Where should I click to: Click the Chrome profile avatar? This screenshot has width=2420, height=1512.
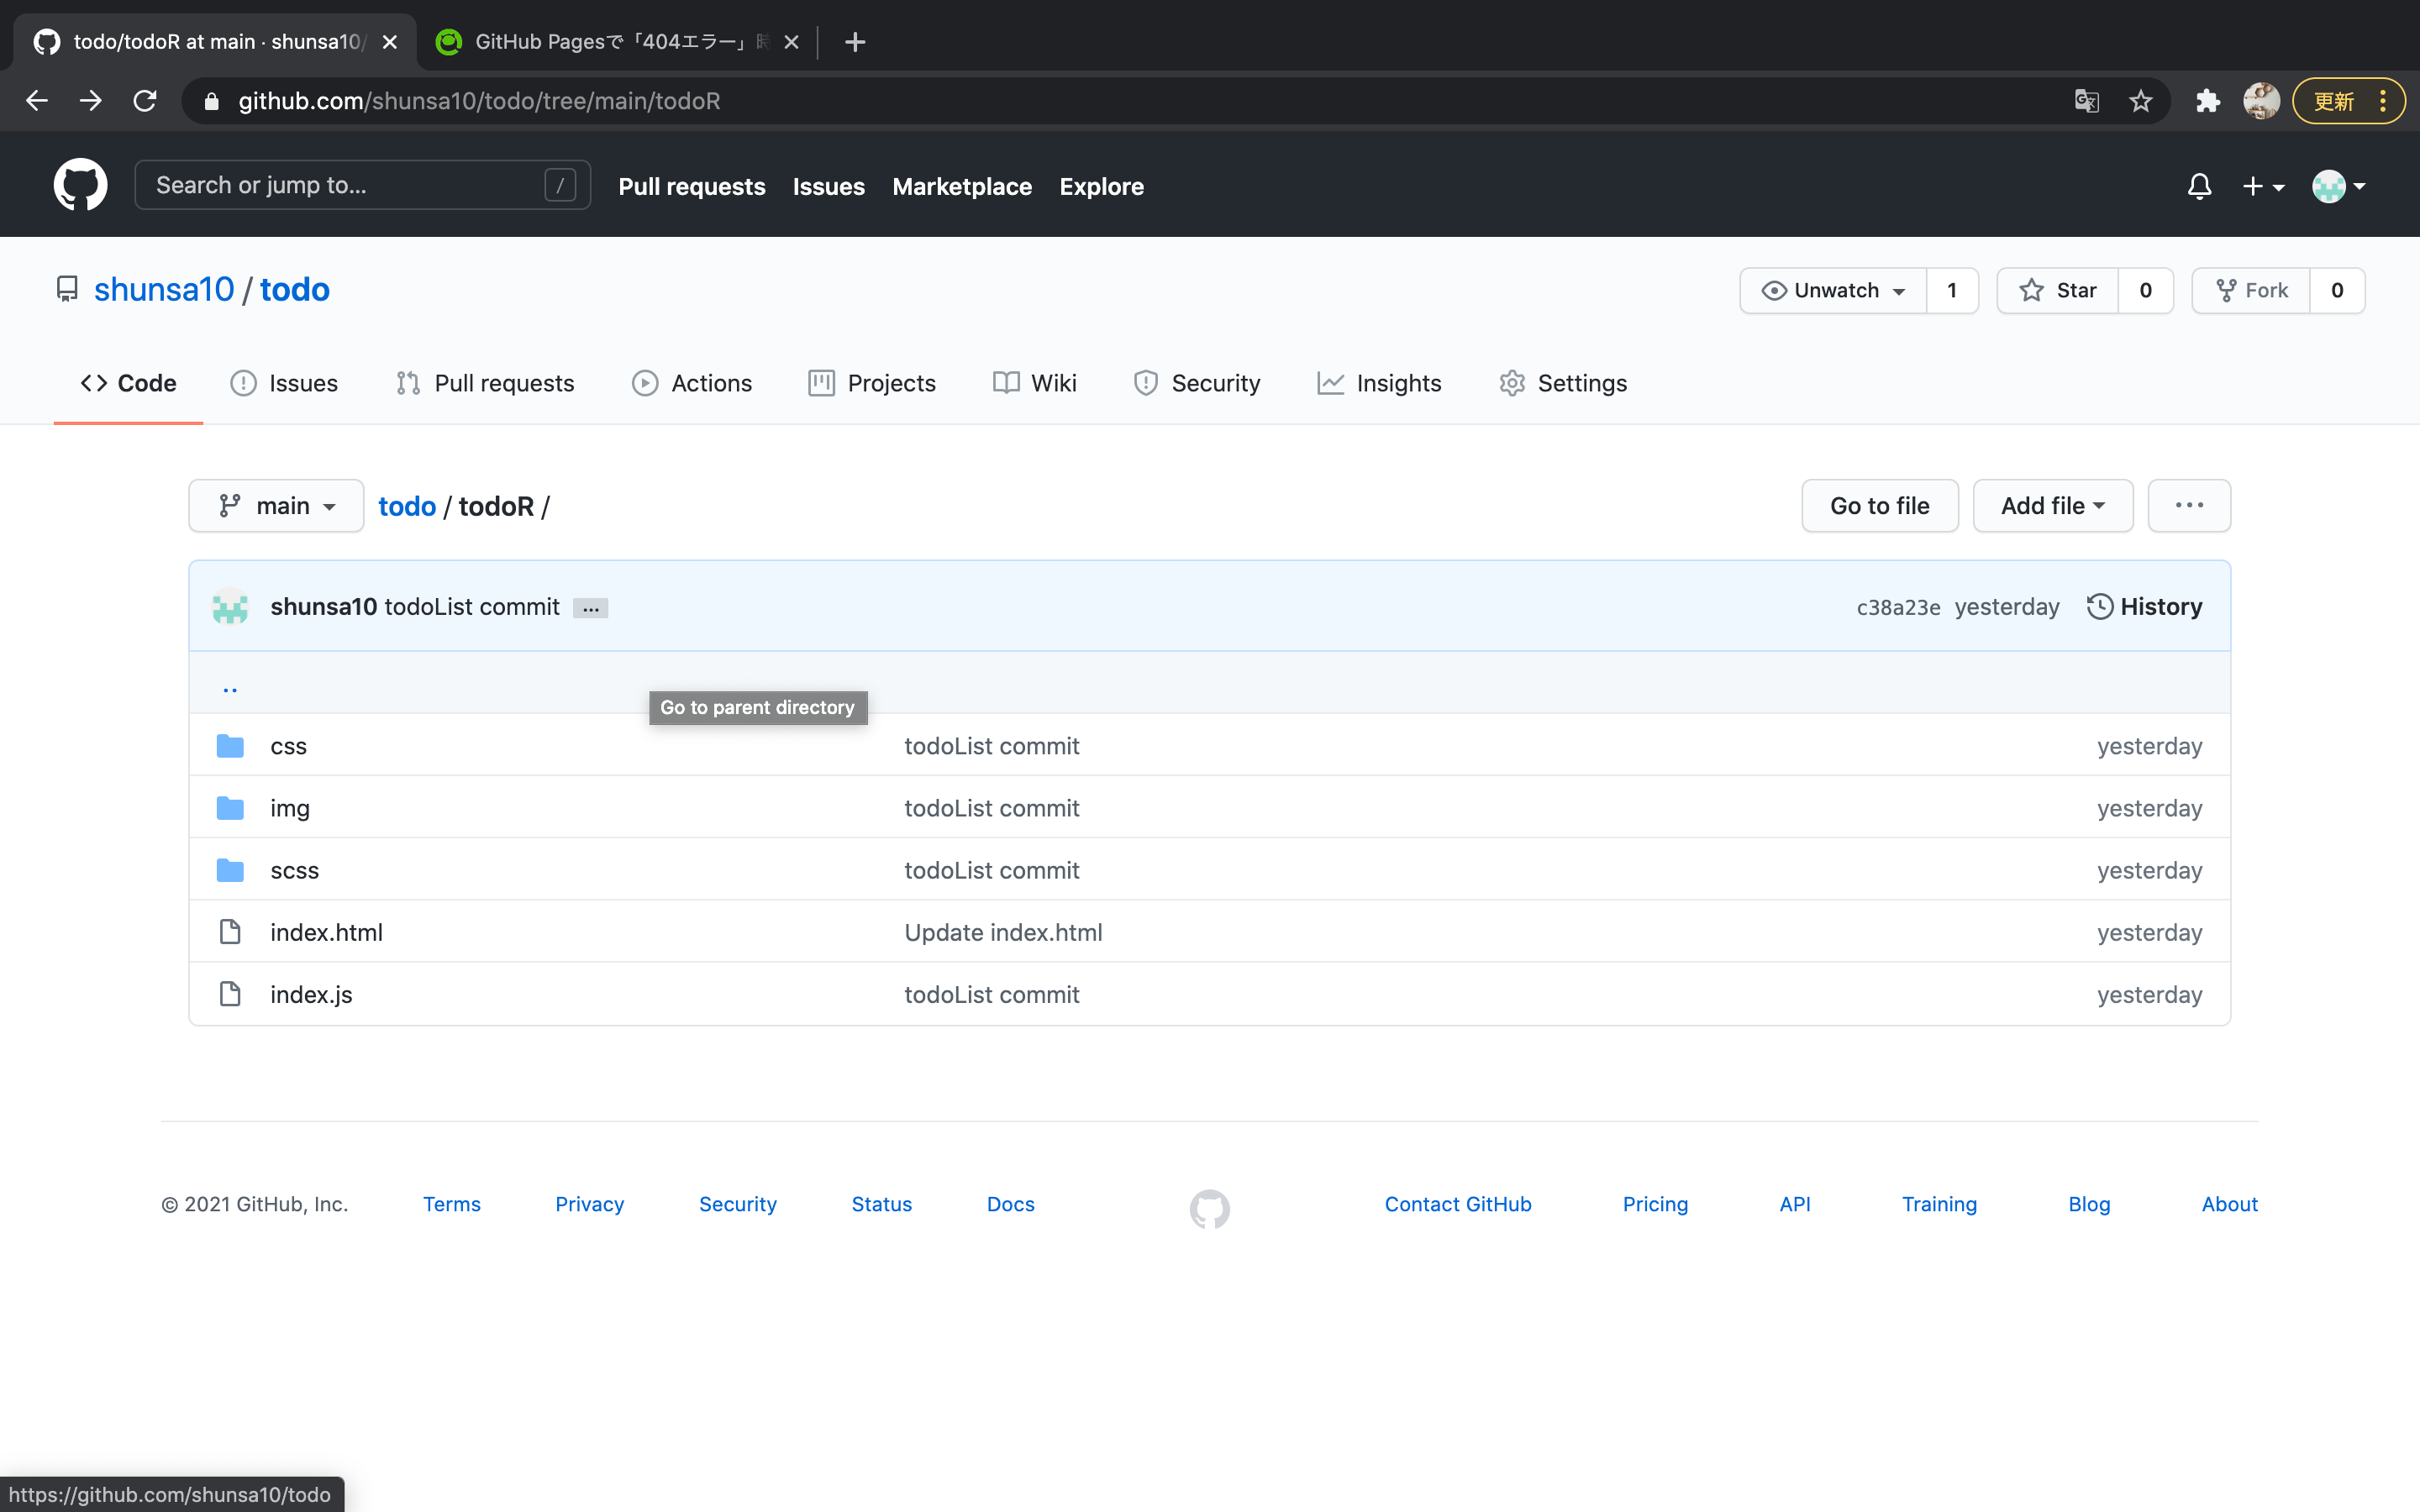pyautogui.click(x=2261, y=101)
